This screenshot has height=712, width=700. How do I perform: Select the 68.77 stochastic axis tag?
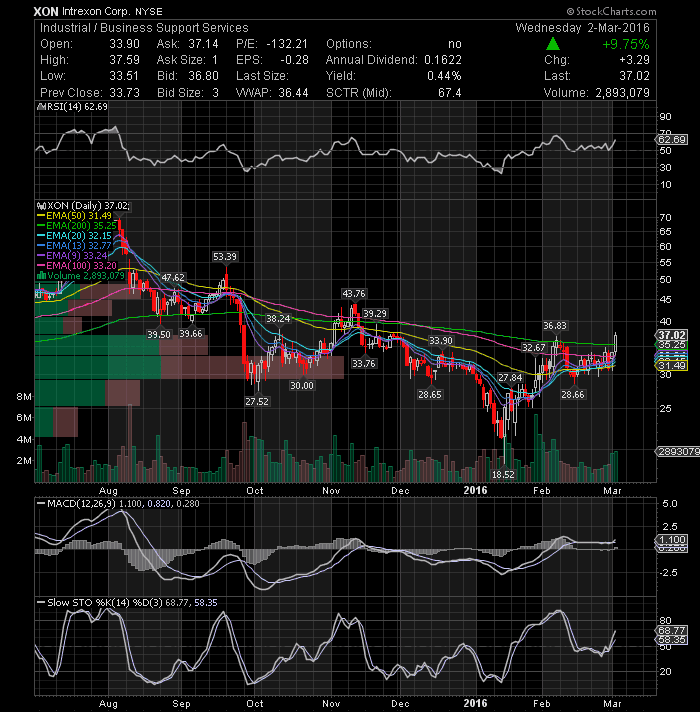(x=672, y=630)
